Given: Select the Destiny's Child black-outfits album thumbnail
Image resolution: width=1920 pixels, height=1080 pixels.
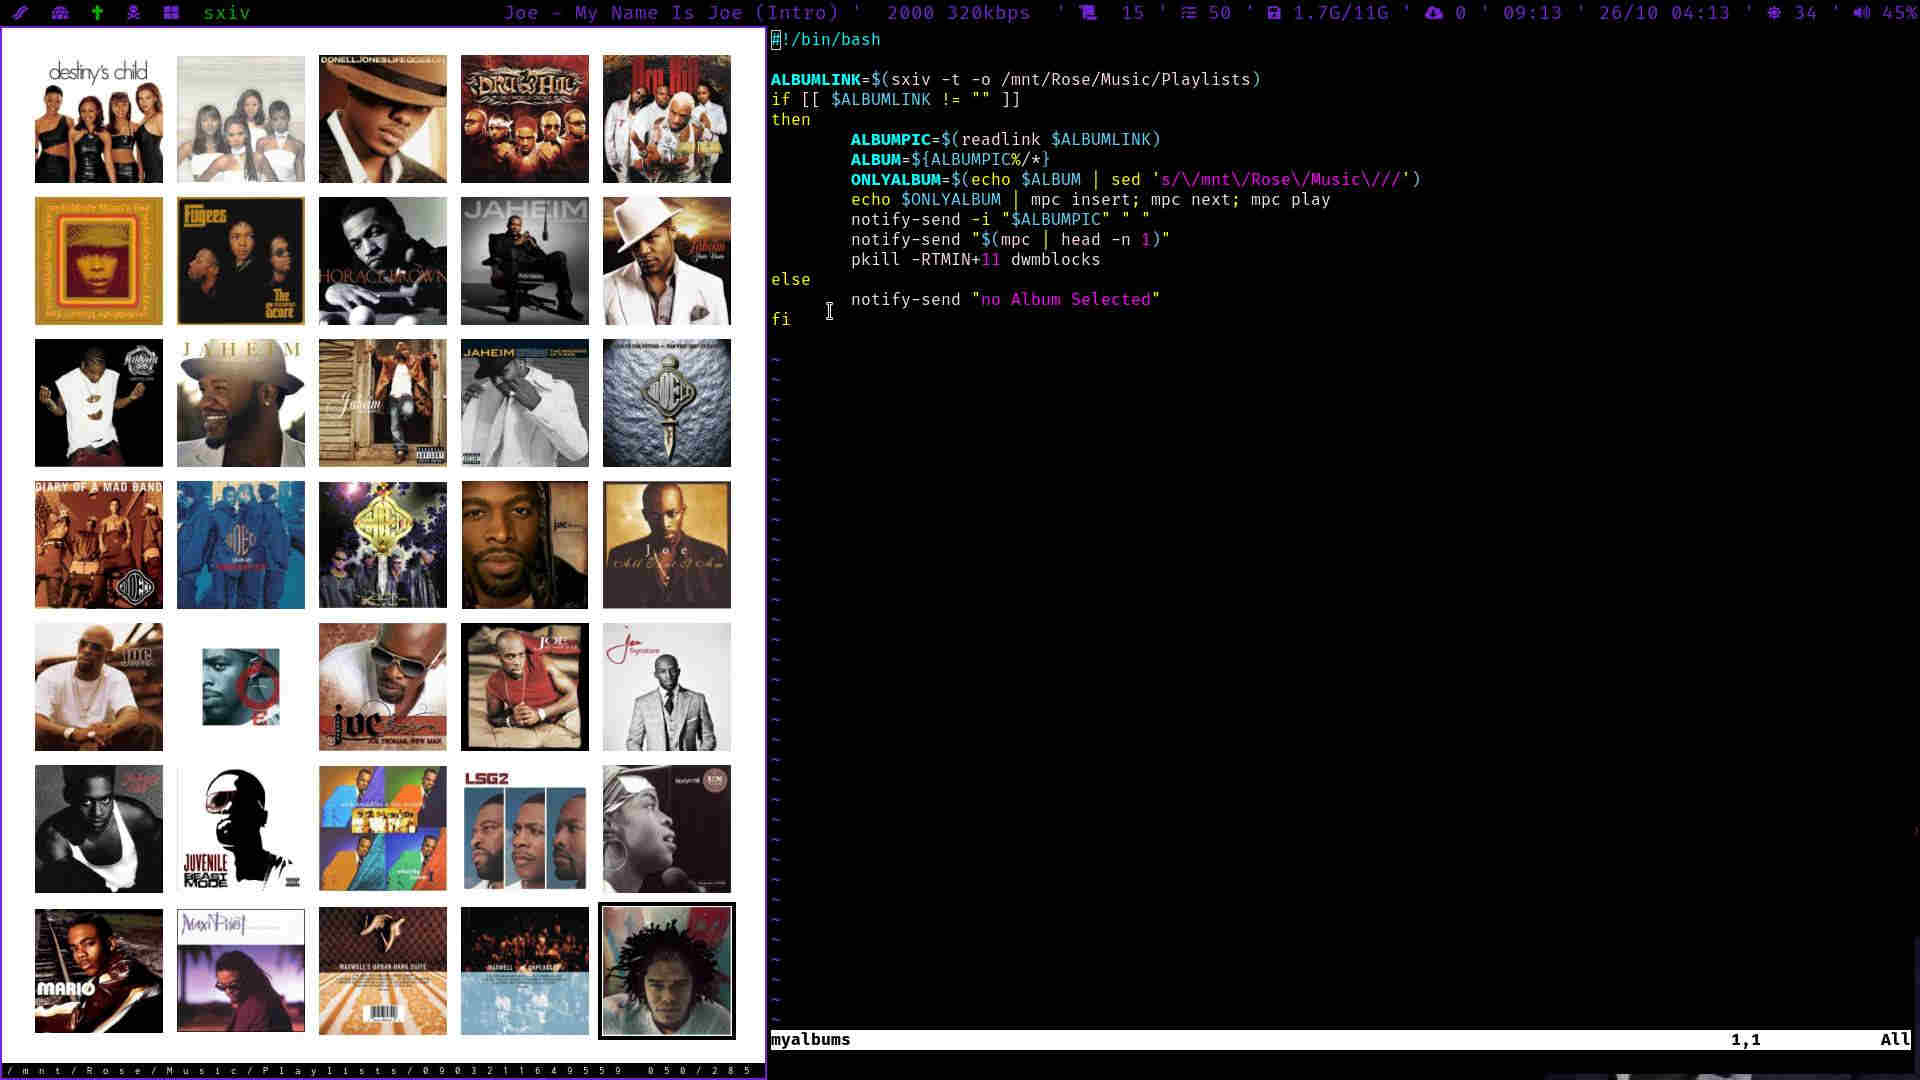Looking at the screenshot, I should click(99, 119).
